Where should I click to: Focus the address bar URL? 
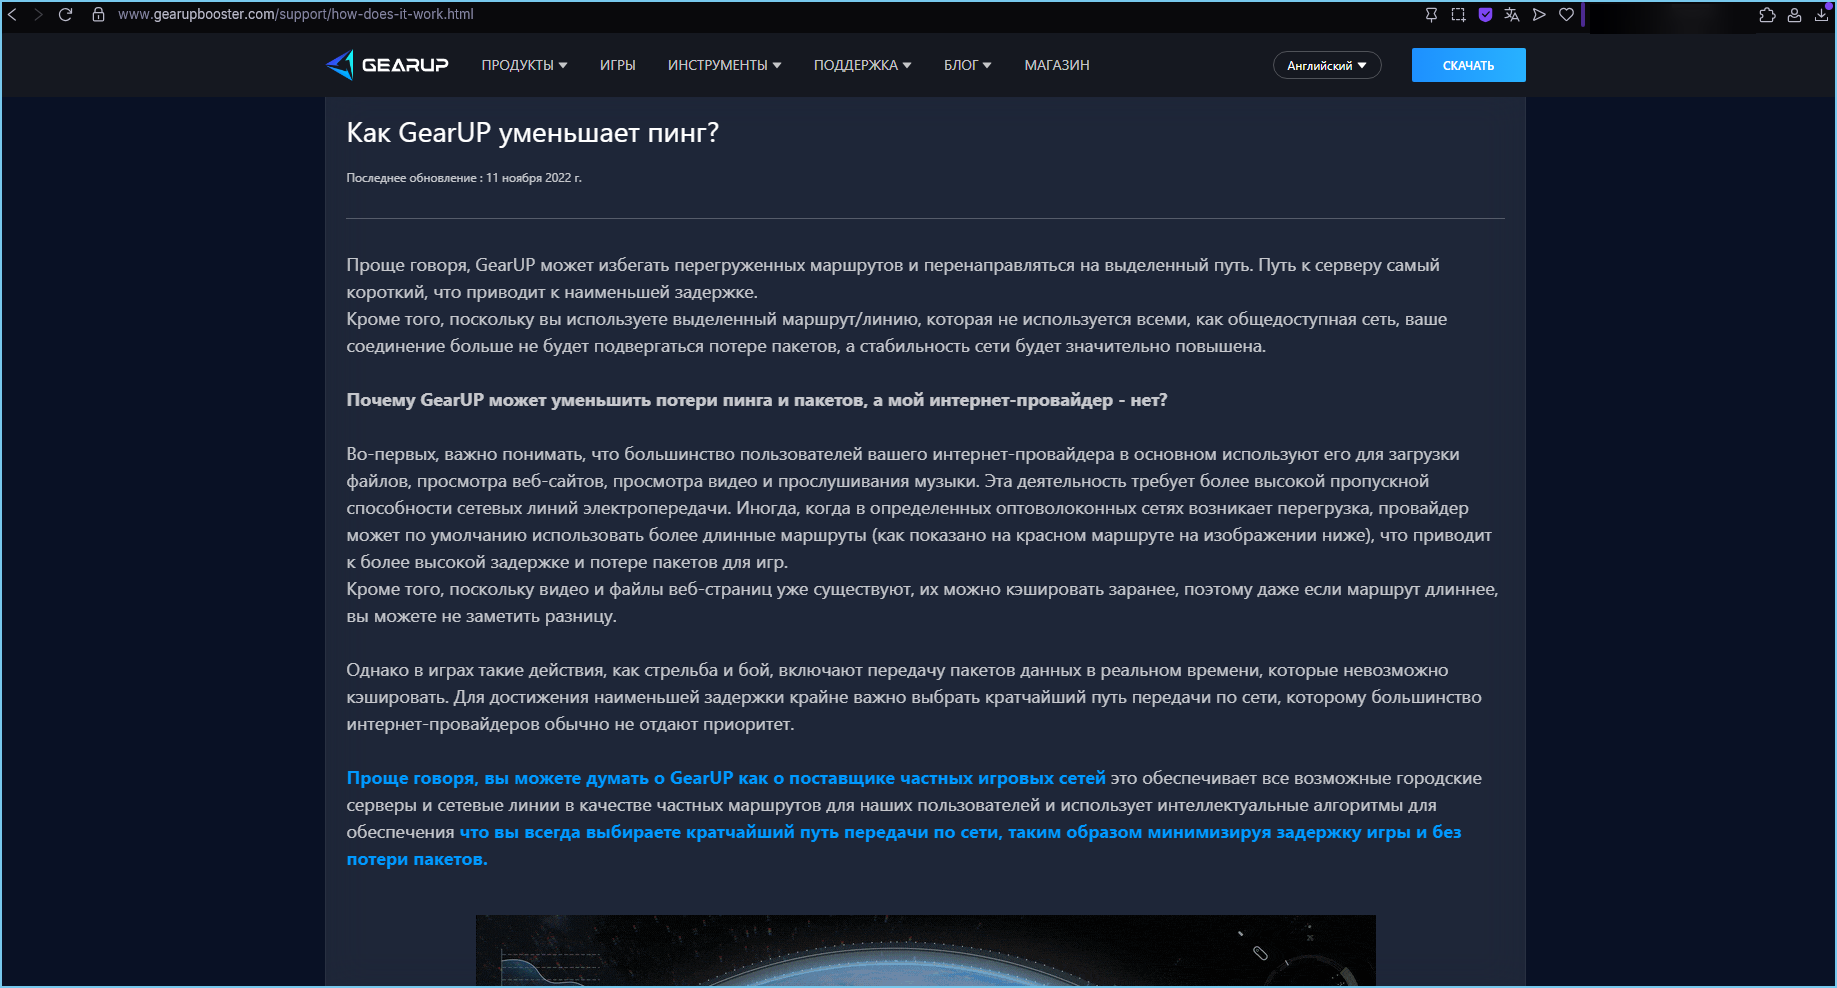[296, 14]
